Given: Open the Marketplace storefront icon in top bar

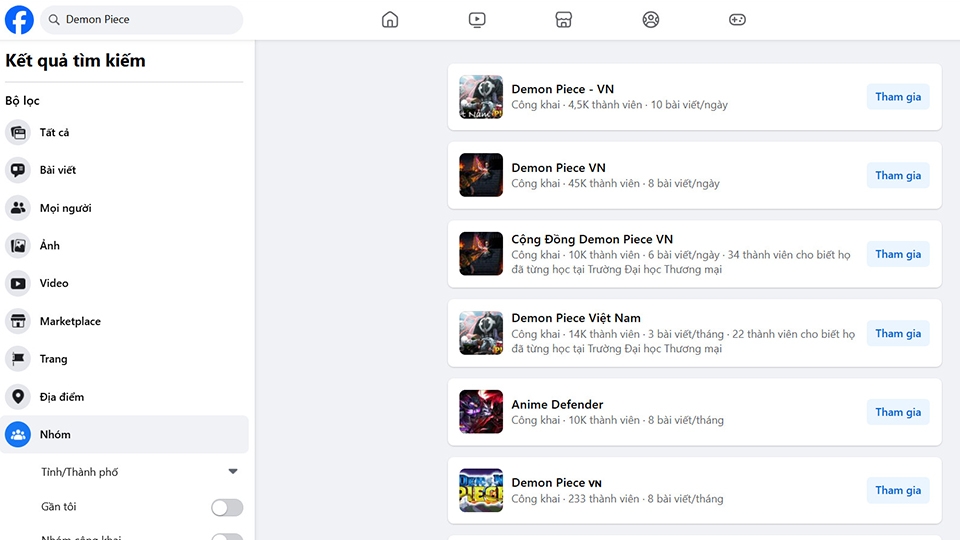Looking at the screenshot, I should pos(564,20).
